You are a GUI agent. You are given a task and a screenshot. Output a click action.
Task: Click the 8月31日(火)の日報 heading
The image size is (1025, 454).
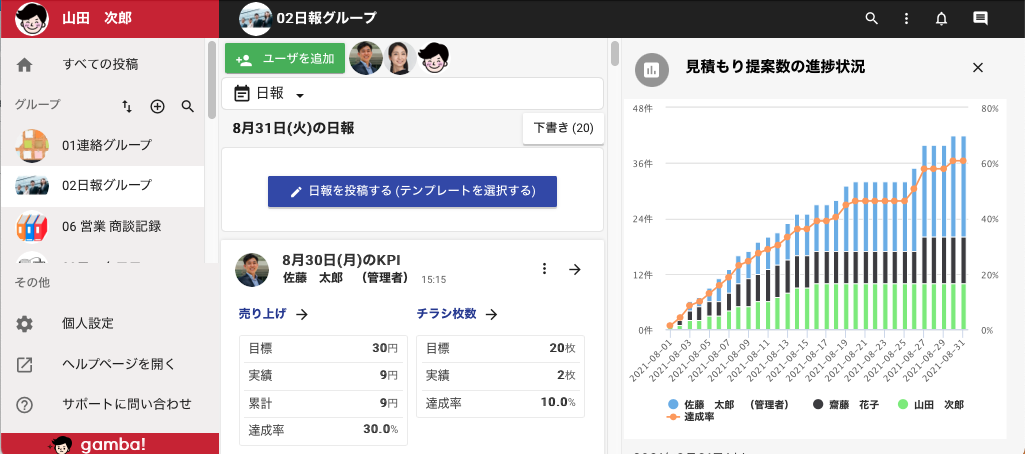pos(294,128)
